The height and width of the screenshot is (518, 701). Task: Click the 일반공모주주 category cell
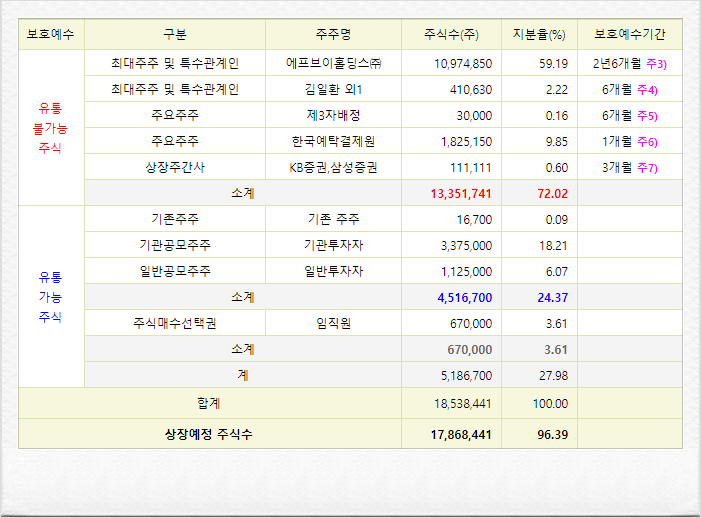coord(175,271)
